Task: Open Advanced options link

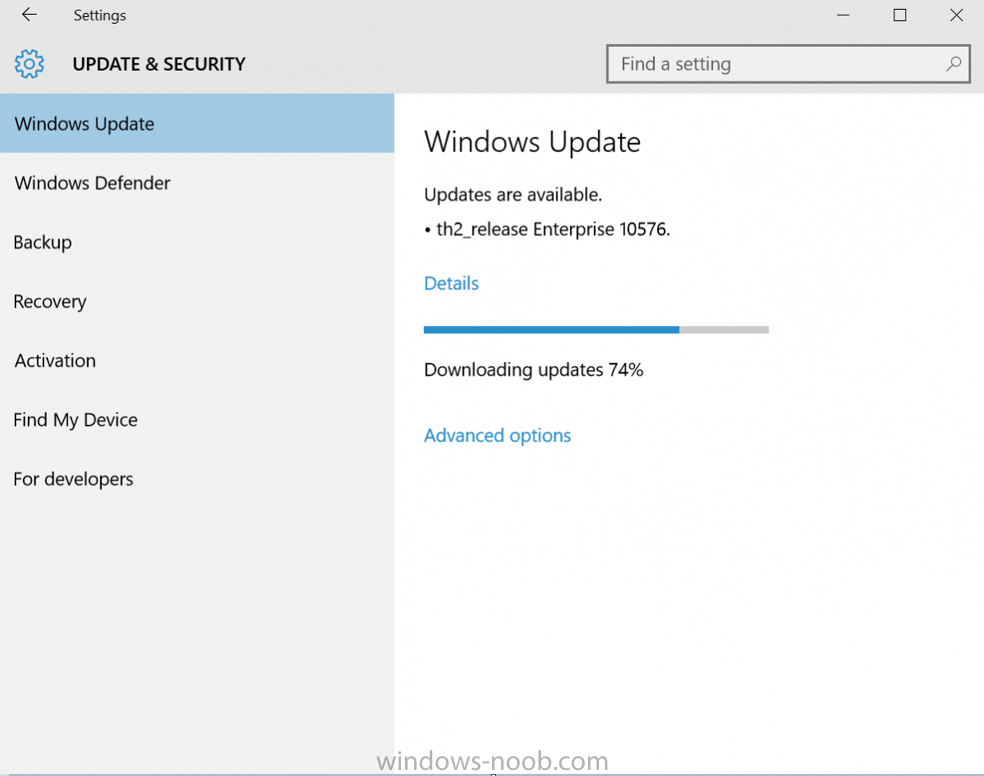Action: point(497,435)
